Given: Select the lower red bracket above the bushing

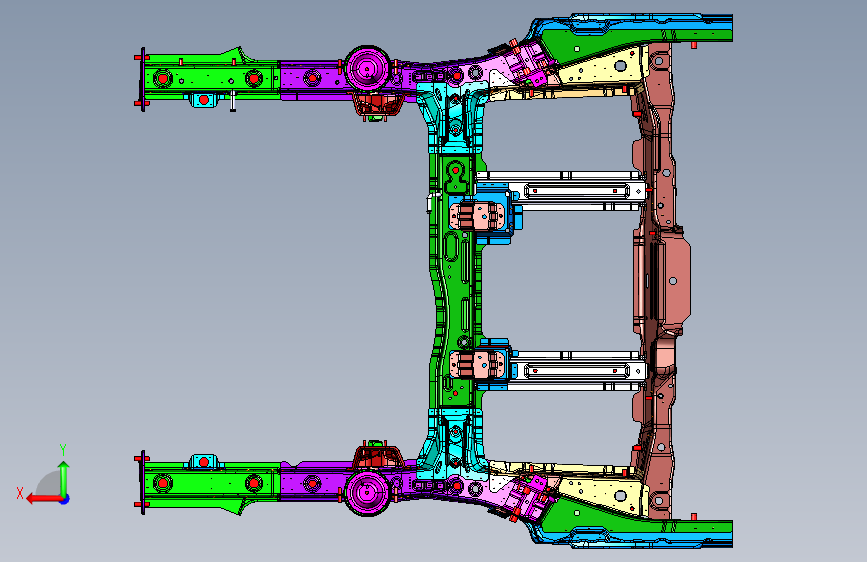Looking at the screenshot, I should pyautogui.click(x=377, y=456).
